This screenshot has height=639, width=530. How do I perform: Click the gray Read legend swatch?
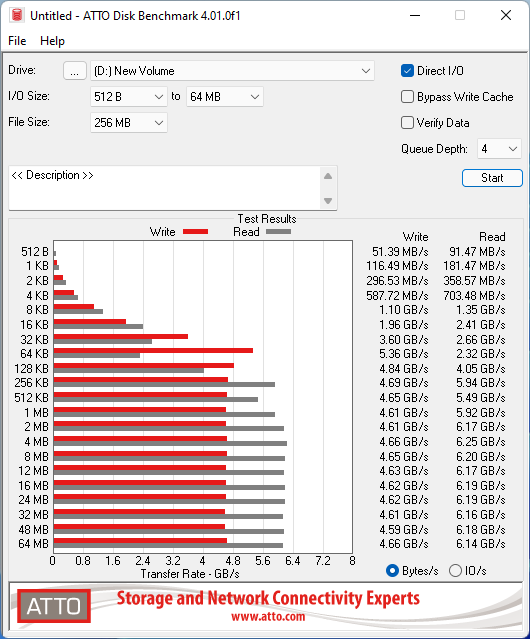point(278,231)
